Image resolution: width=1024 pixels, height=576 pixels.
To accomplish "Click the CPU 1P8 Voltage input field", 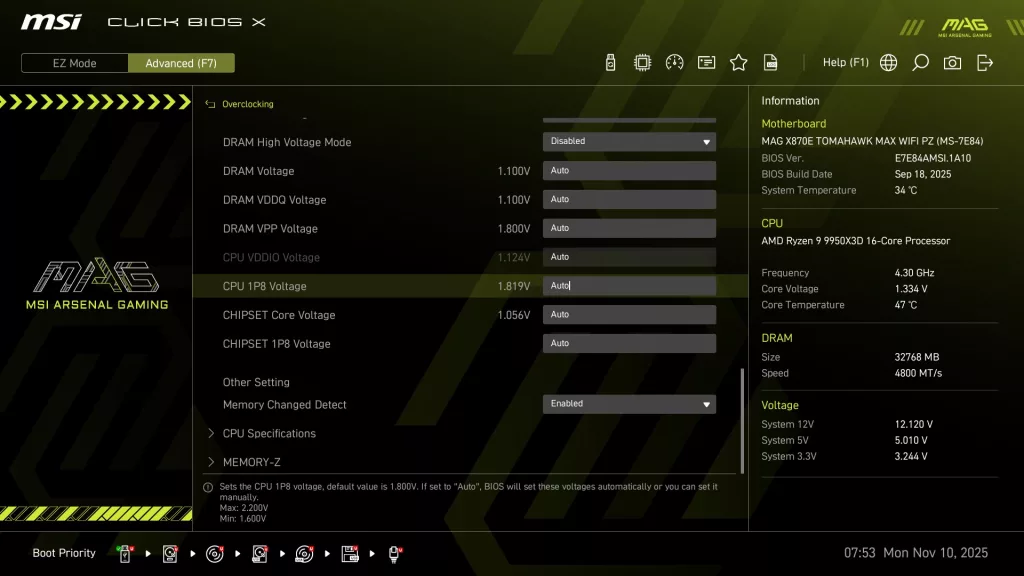I will point(628,286).
